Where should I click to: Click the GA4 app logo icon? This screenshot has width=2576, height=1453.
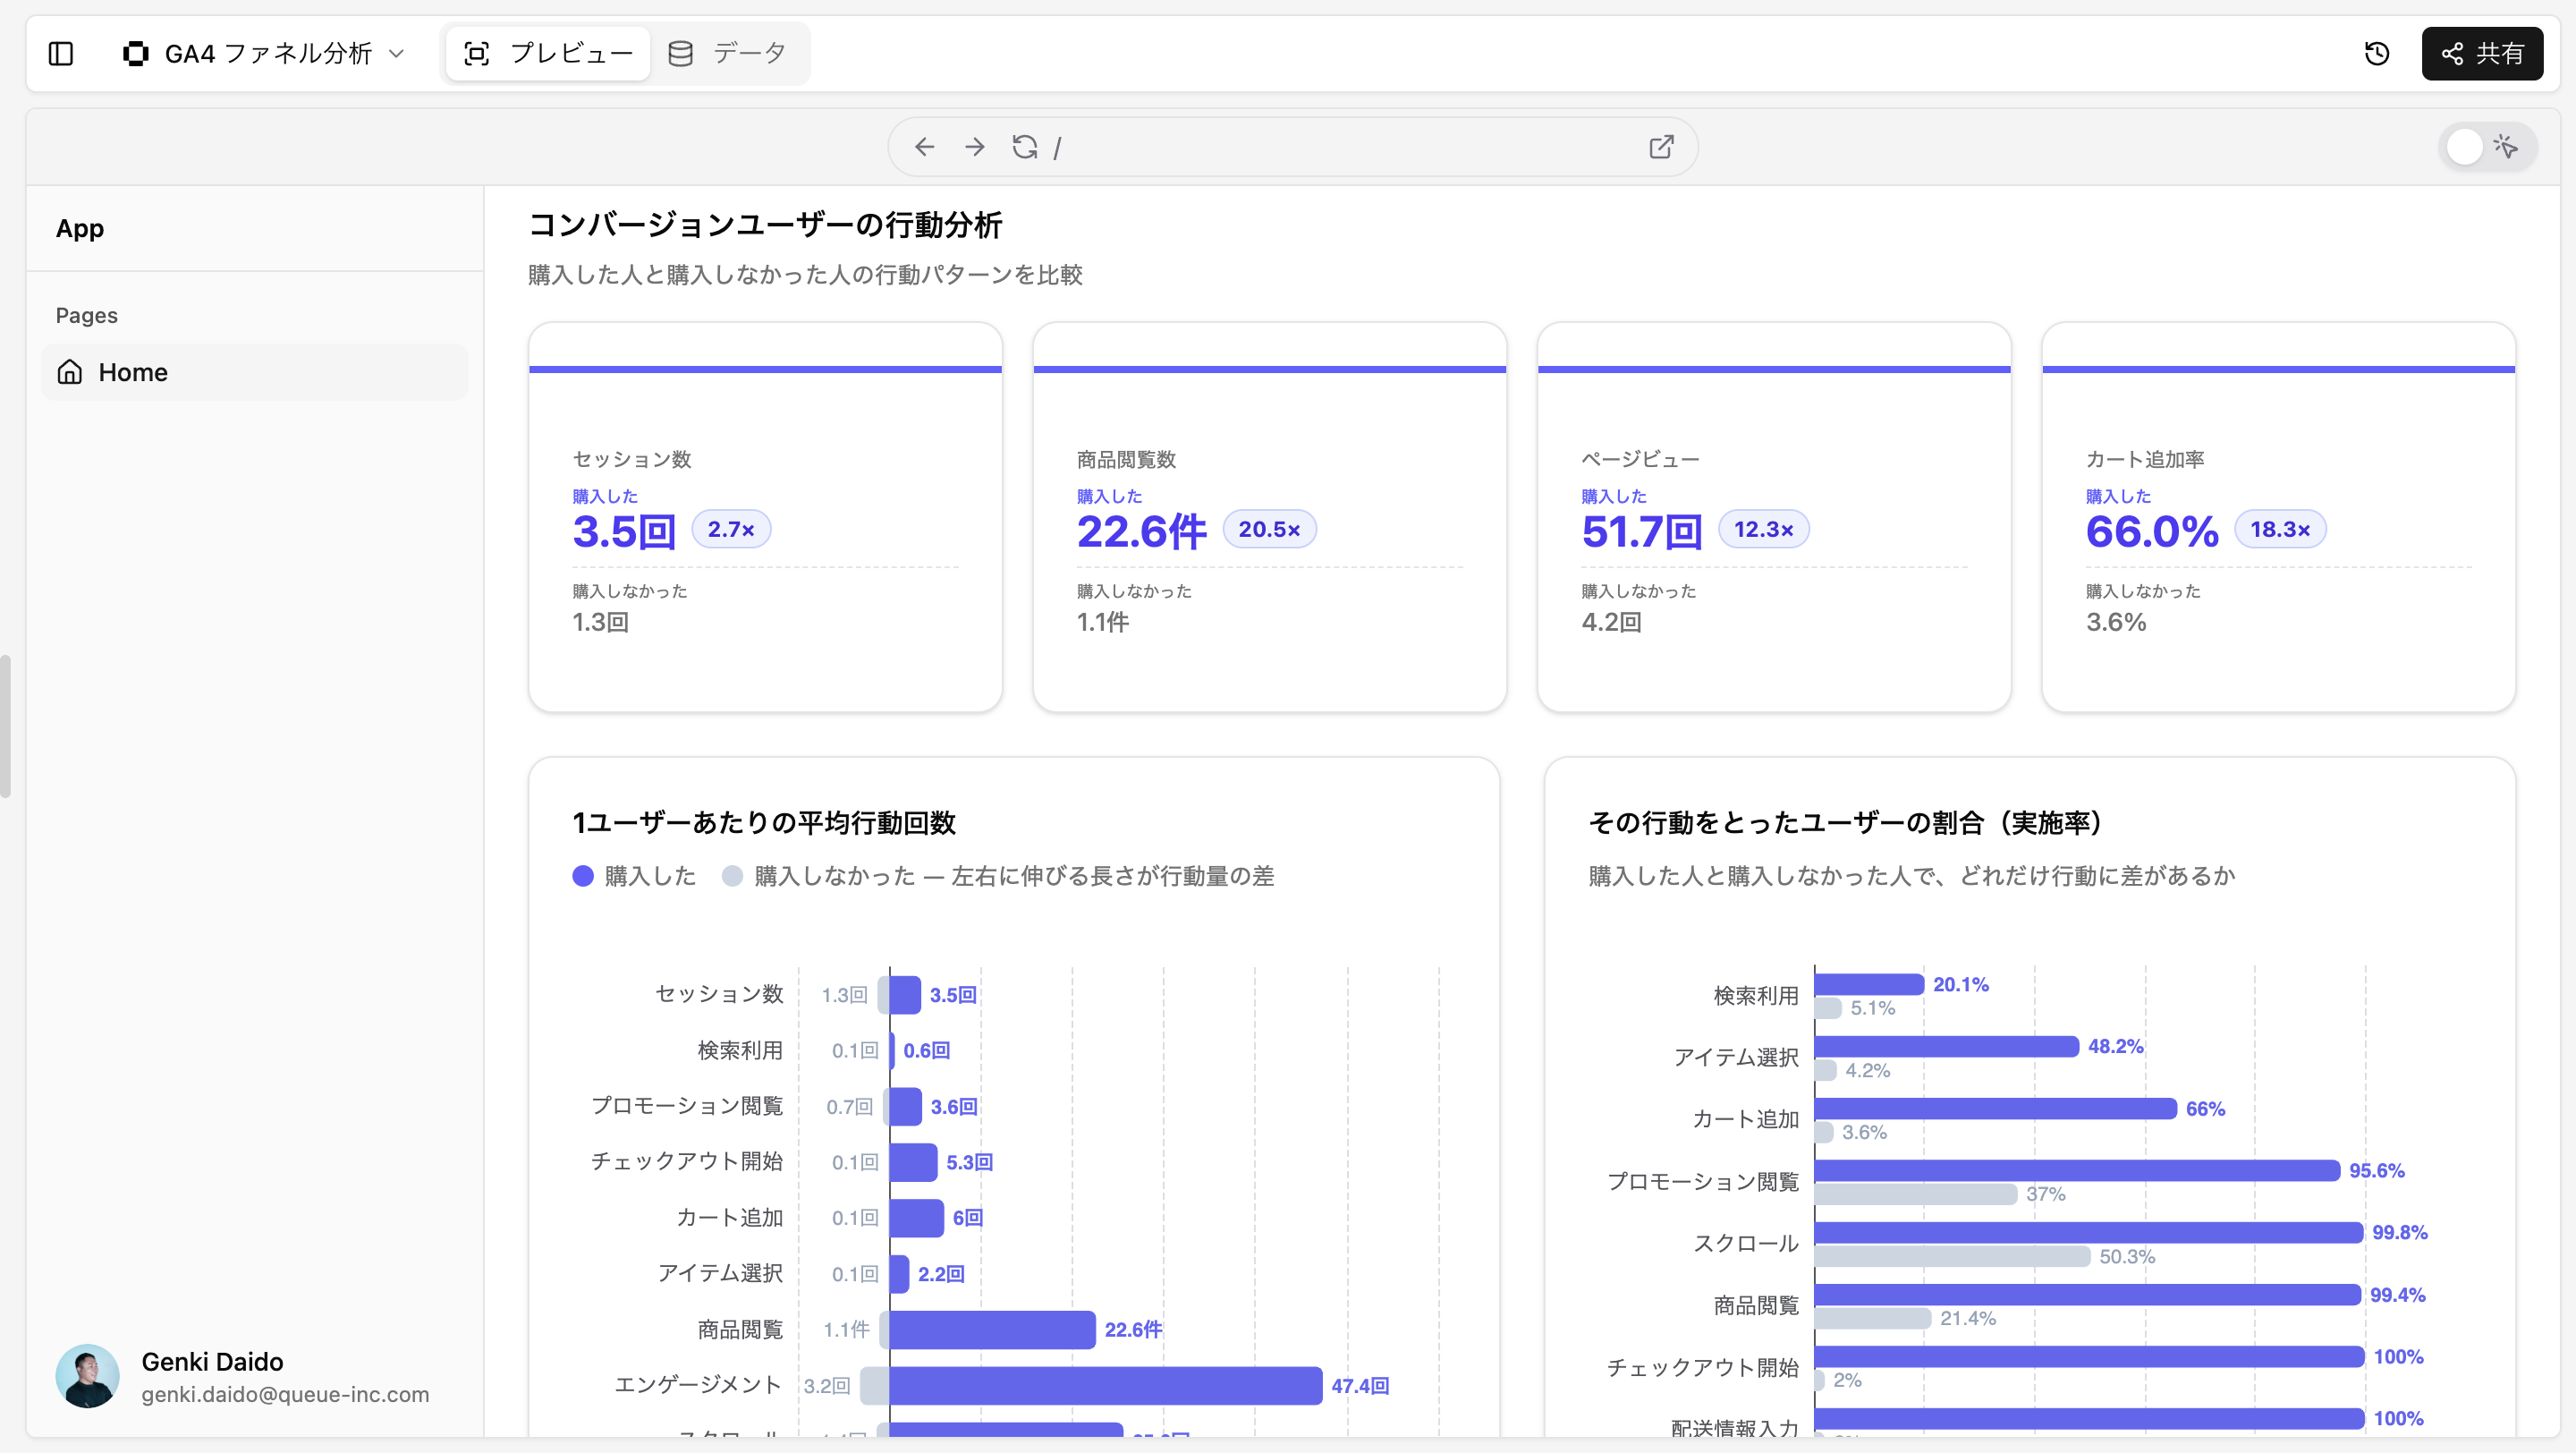pos(135,53)
